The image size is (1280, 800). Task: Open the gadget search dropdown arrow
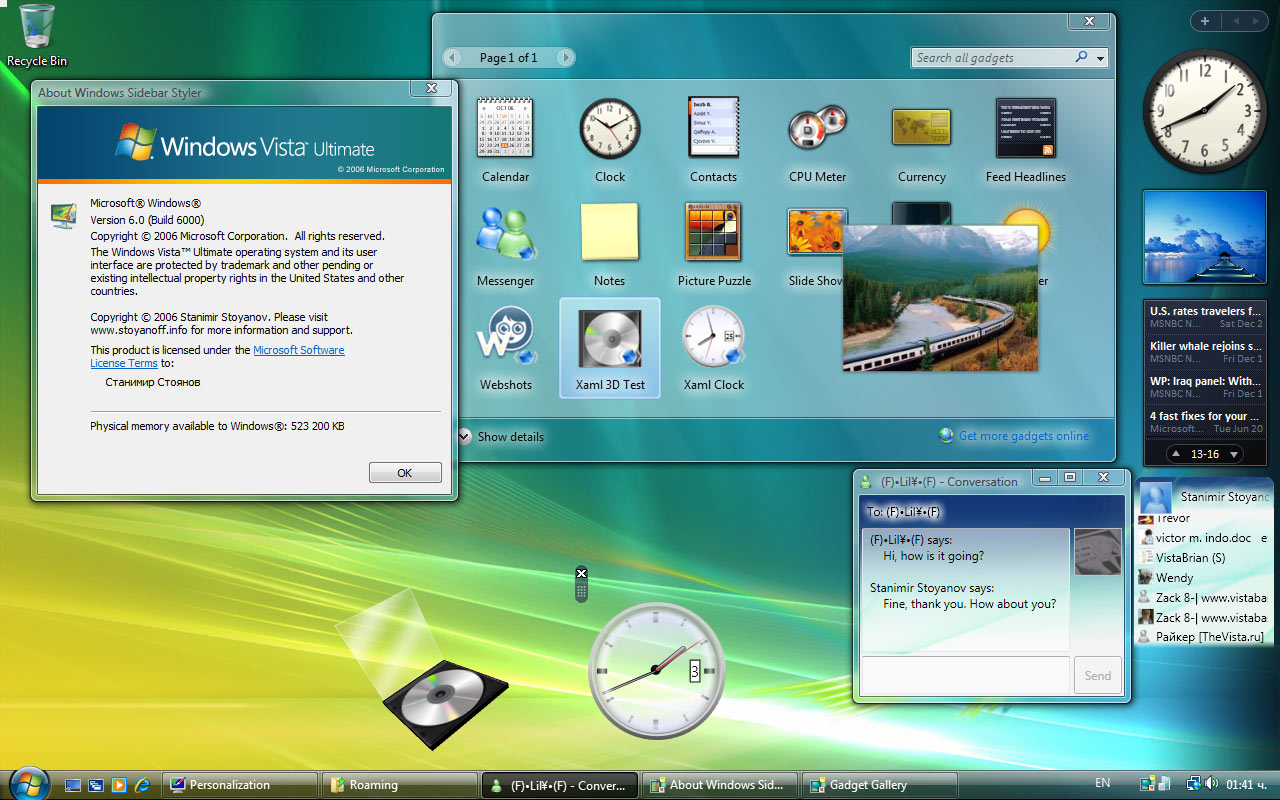(1101, 58)
